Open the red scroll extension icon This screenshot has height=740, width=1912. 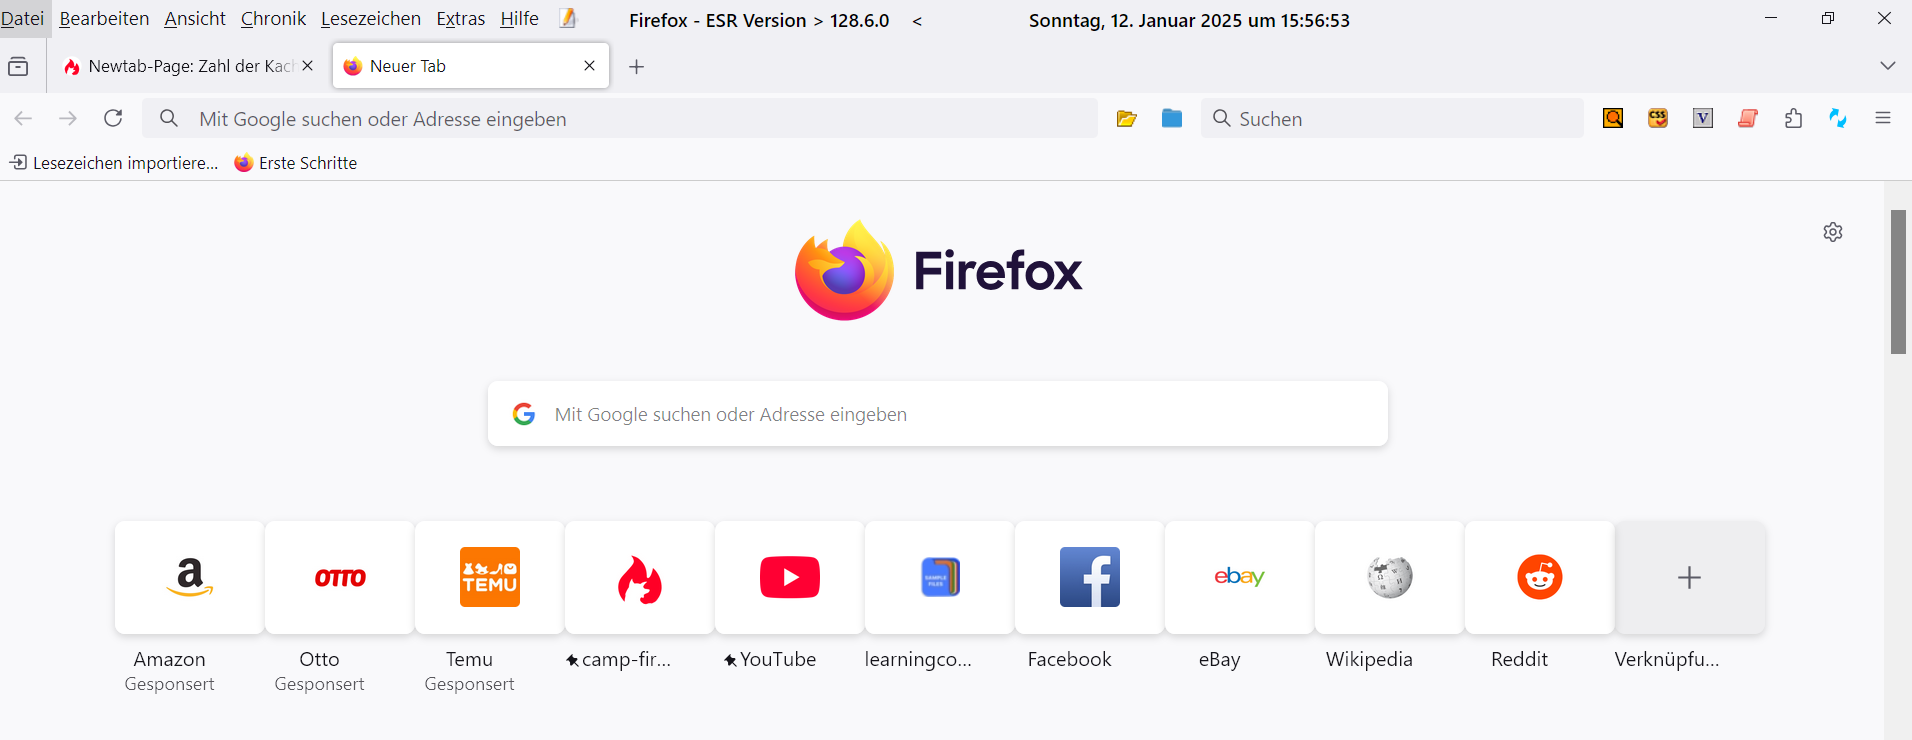point(1748,119)
